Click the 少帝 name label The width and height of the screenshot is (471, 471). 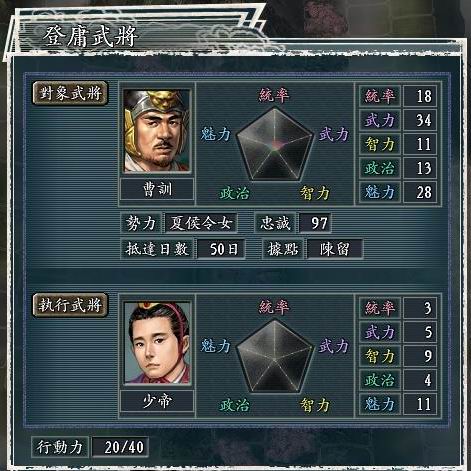click(157, 401)
